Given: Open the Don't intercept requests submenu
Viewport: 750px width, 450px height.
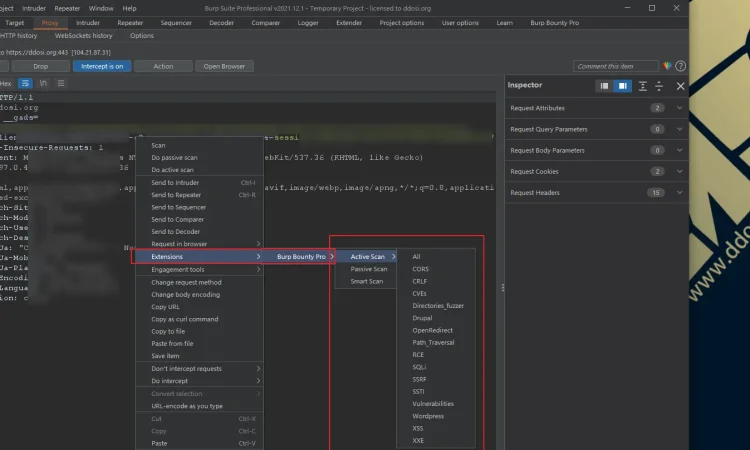Looking at the screenshot, I should click(x=199, y=369).
